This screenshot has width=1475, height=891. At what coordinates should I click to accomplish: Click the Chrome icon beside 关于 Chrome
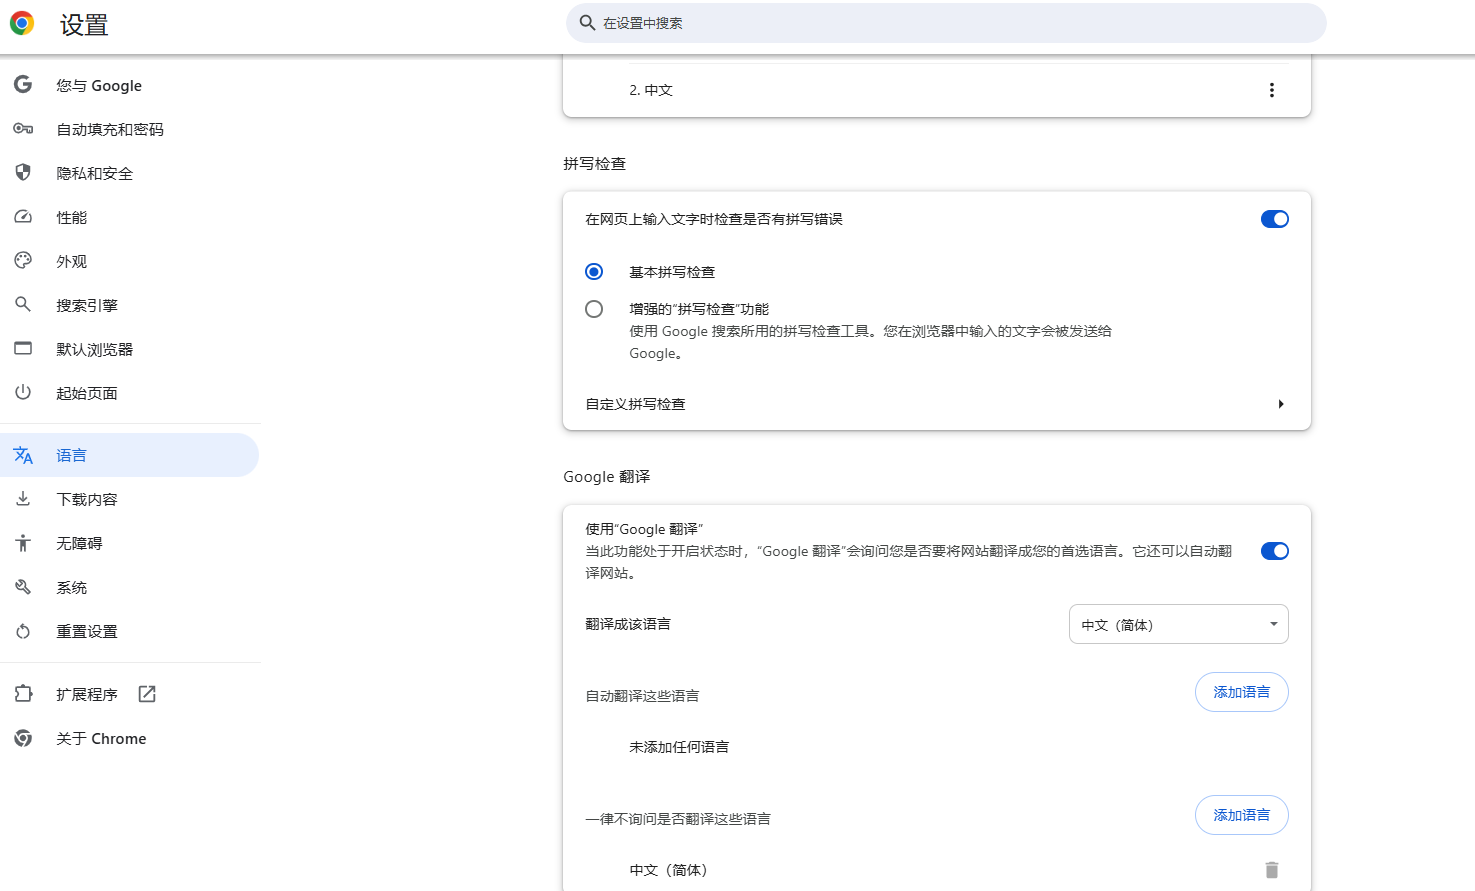point(23,738)
